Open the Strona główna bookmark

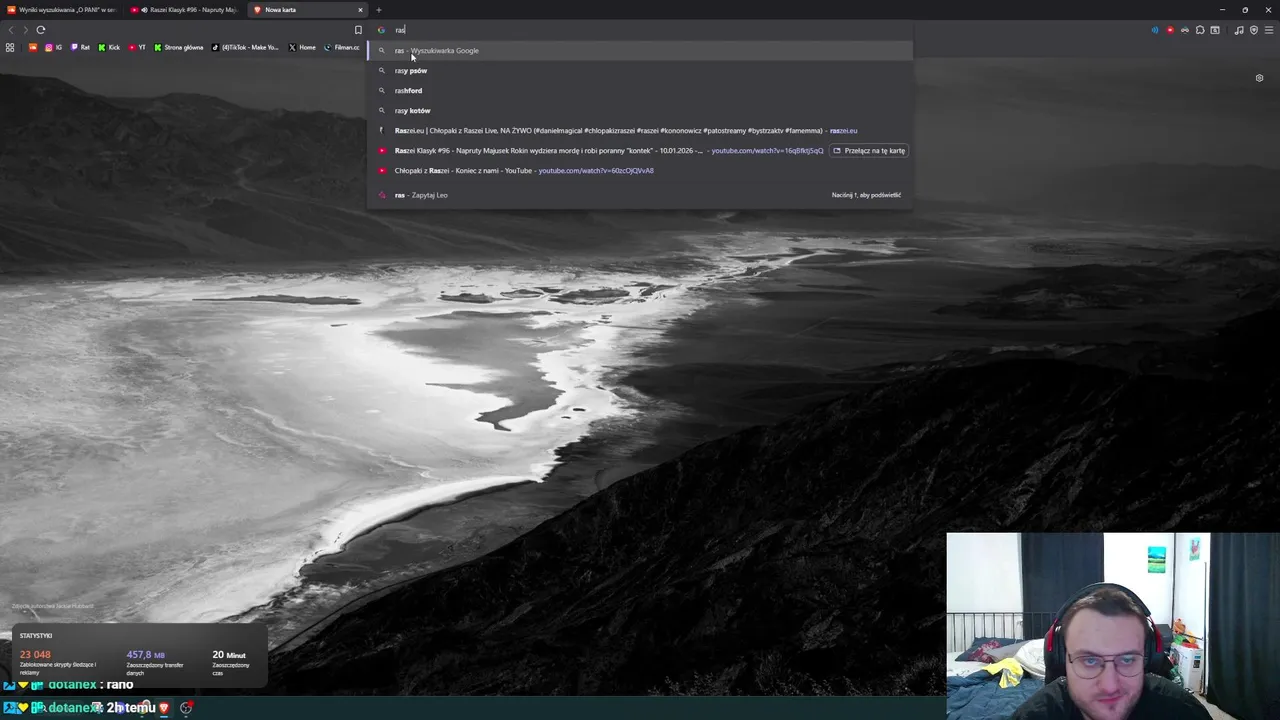click(179, 47)
